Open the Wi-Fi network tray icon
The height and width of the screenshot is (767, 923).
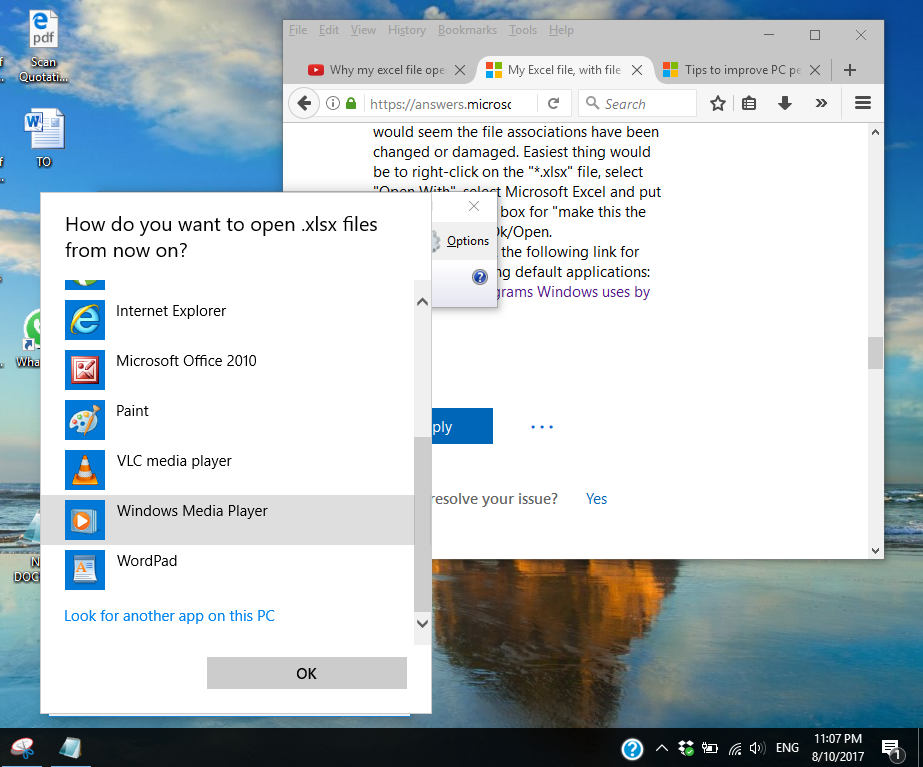735,749
